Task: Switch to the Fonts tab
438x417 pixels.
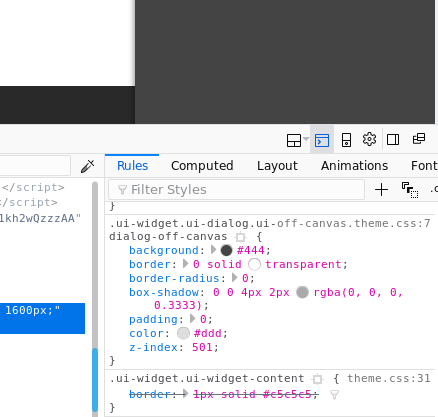Action: point(424,166)
